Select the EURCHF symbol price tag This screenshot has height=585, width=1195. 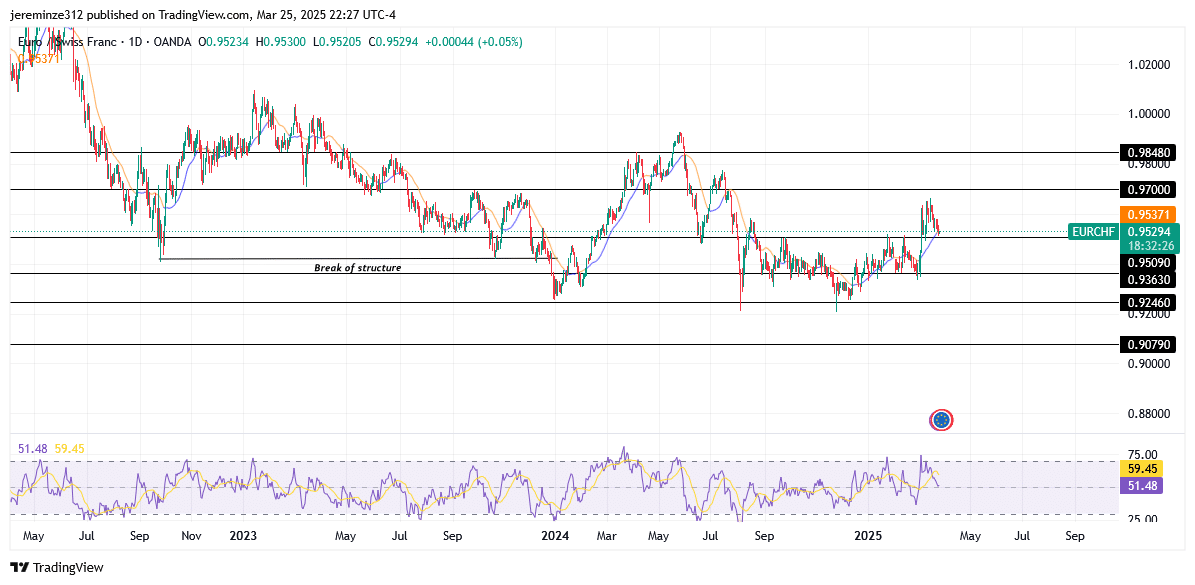[x=1094, y=231]
